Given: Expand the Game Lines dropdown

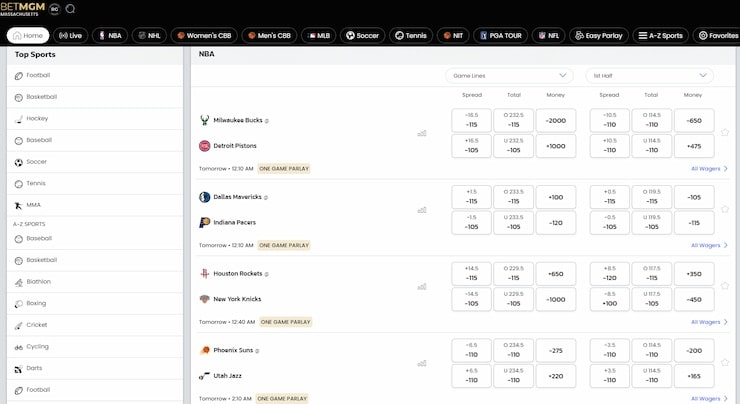Looking at the screenshot, I should click(x=509, y=76).
